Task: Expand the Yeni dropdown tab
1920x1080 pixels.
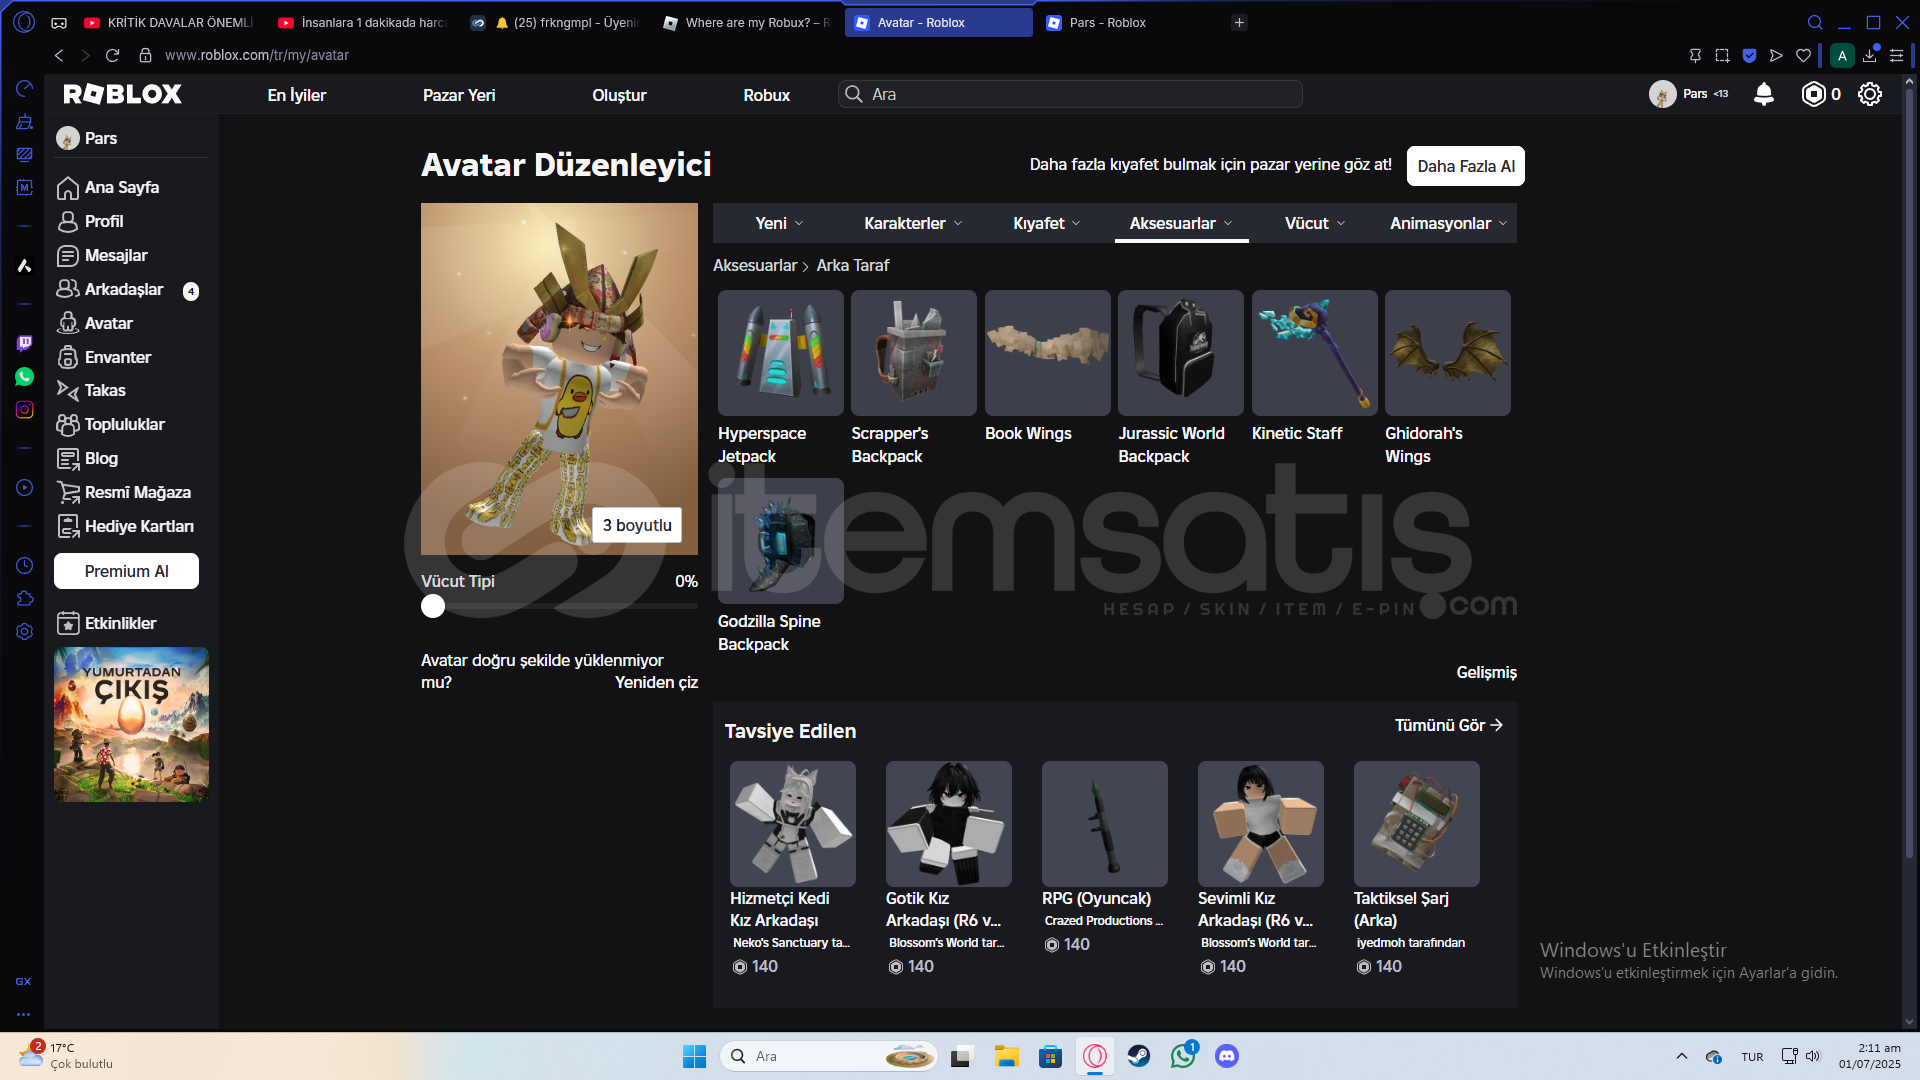Action: pos(779,223)
